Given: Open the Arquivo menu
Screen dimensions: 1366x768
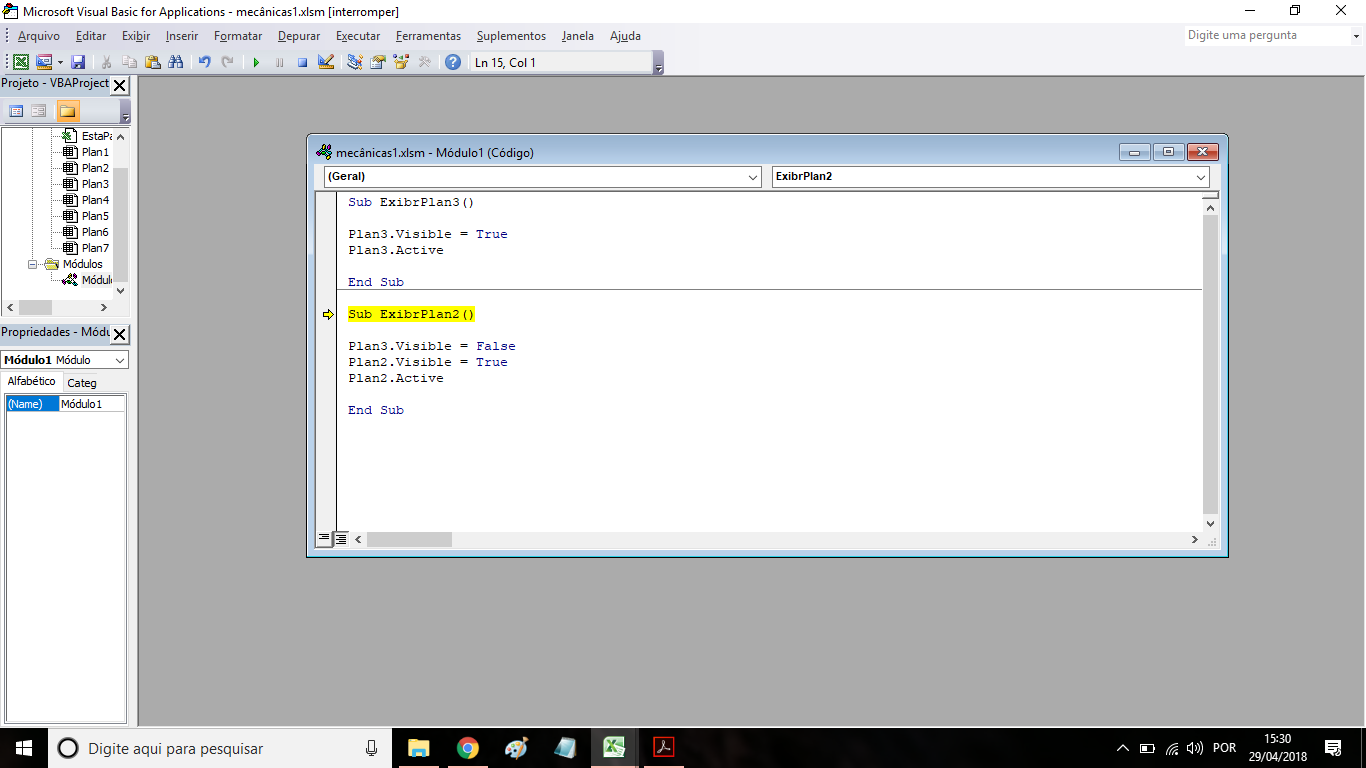Looking at the screenshot, I should pyautogui.click(x=39, y=36).
